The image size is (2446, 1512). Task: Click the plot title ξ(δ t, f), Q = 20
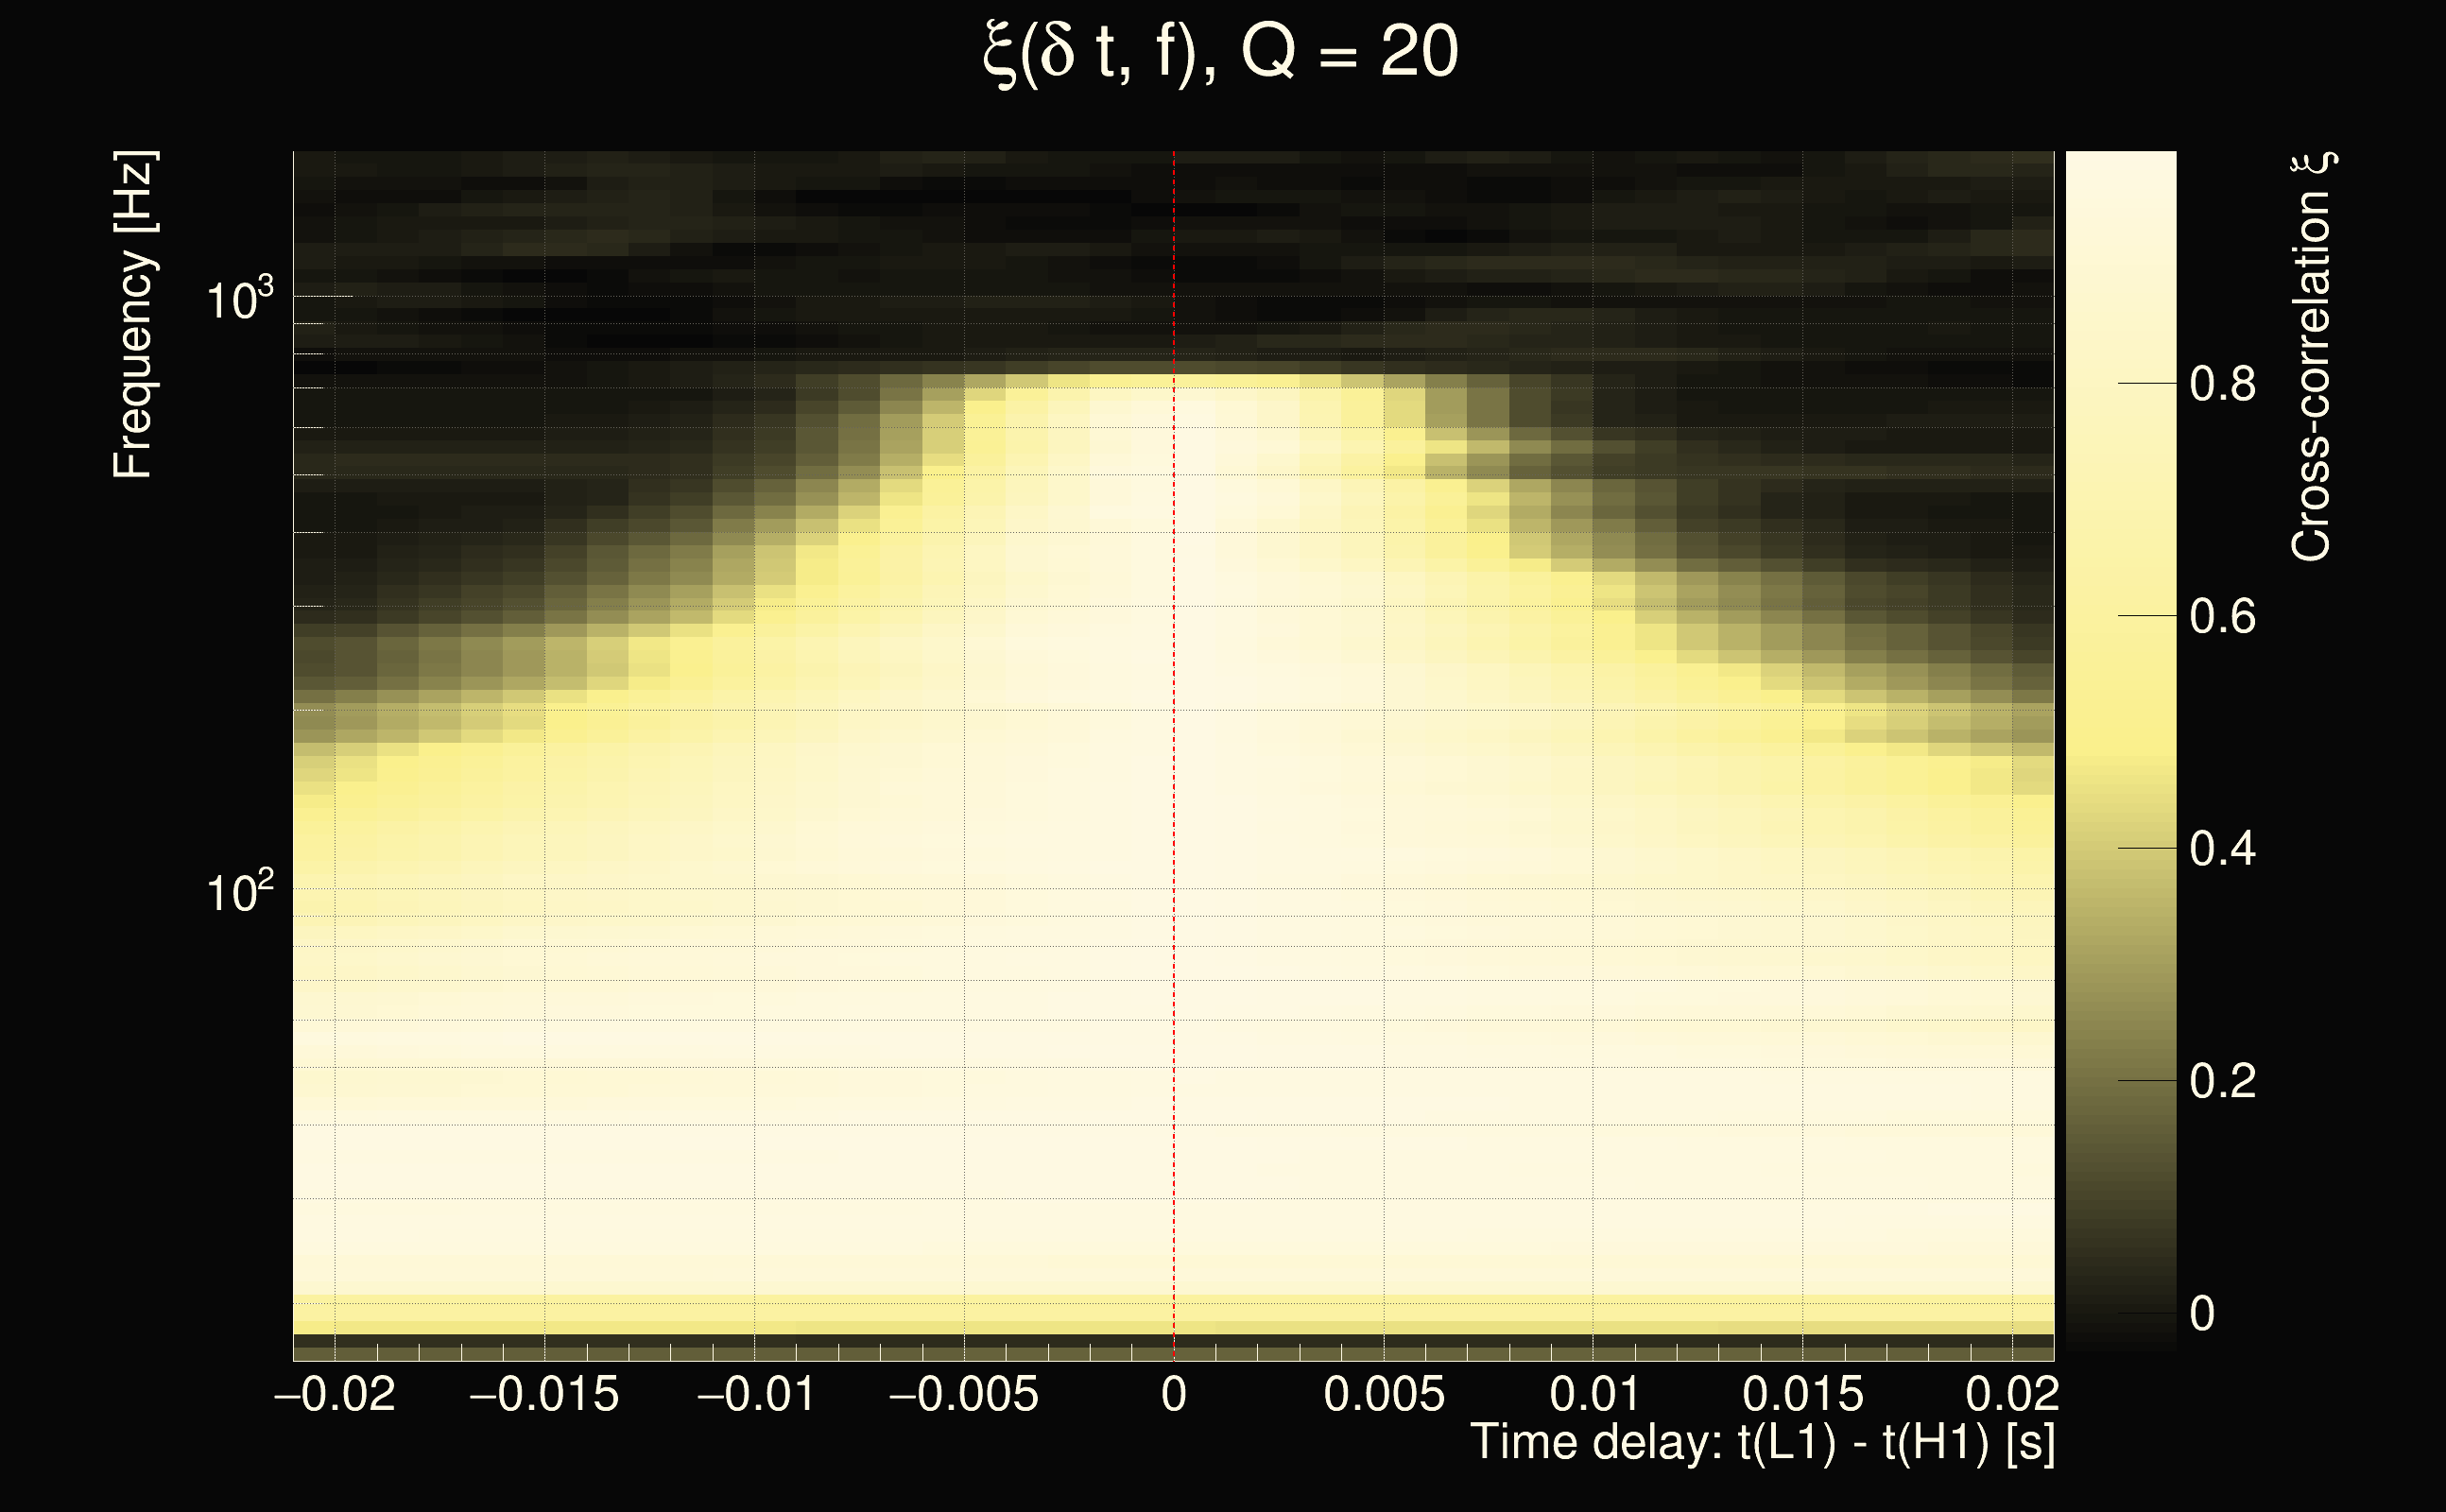[x=1221, y=53]
